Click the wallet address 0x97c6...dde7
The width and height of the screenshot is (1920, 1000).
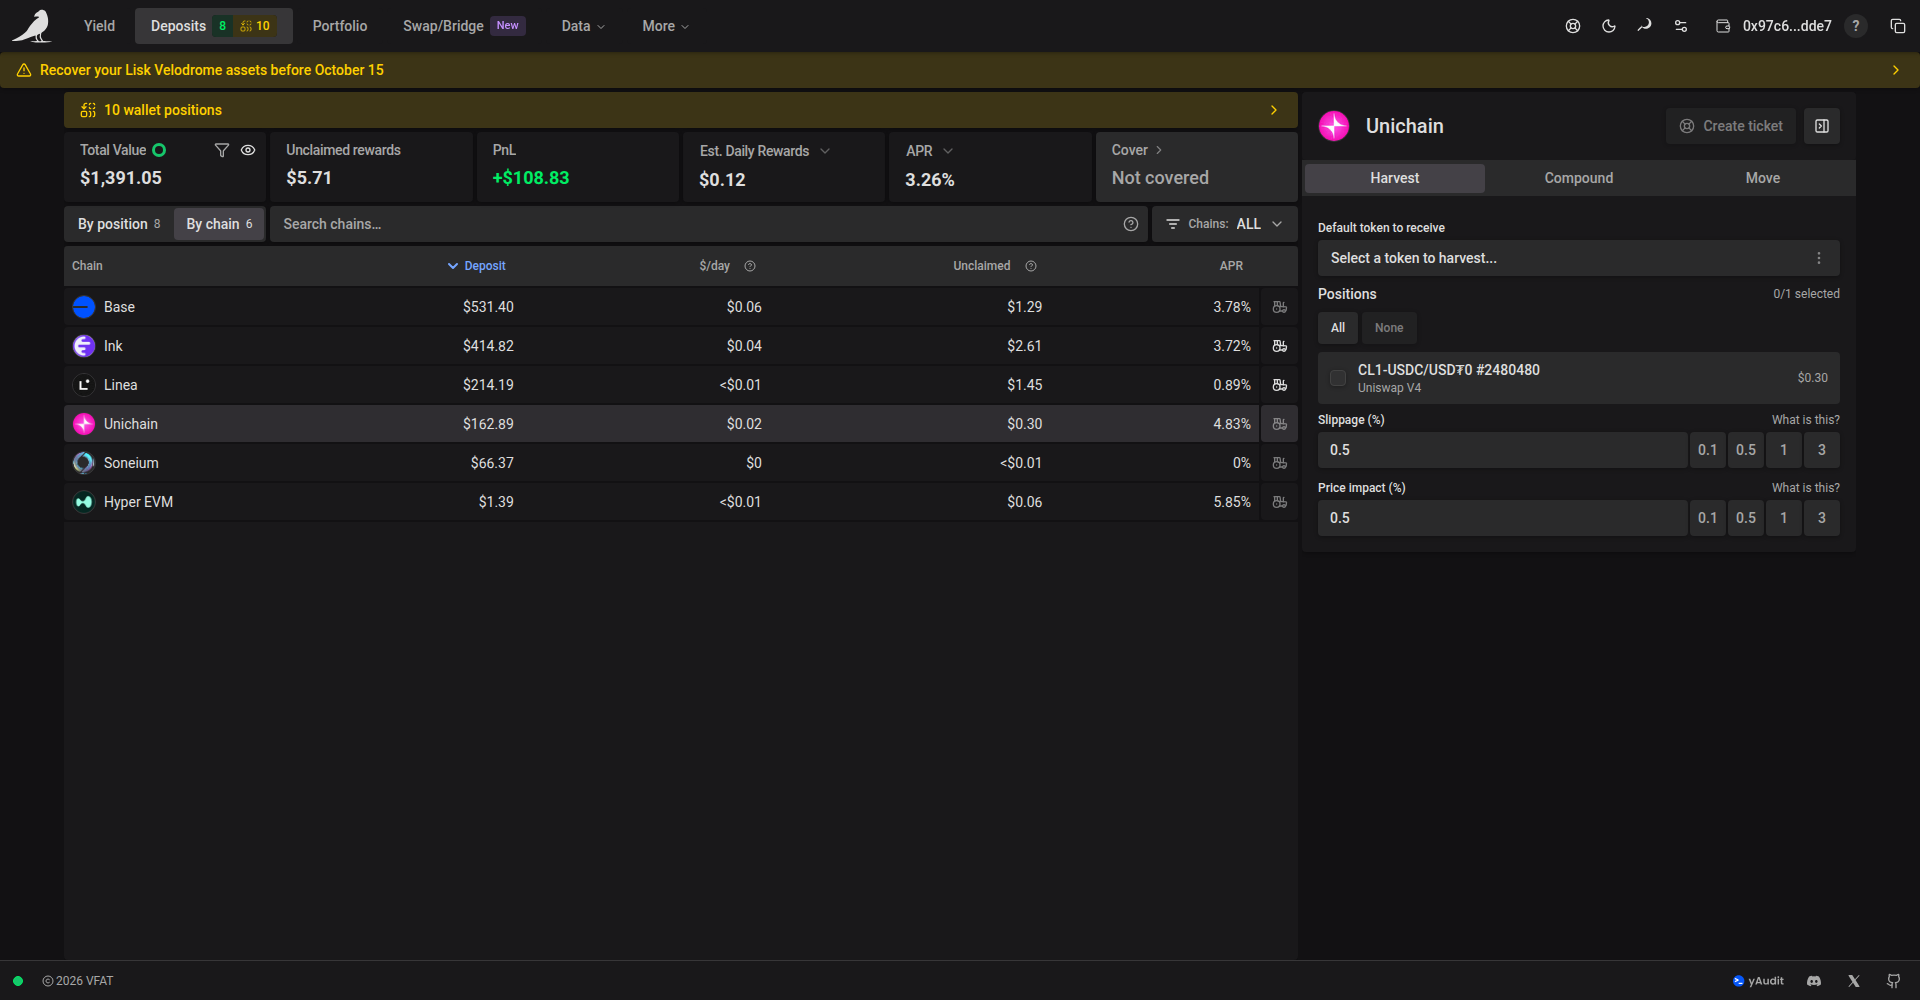tap(1786, 26)
